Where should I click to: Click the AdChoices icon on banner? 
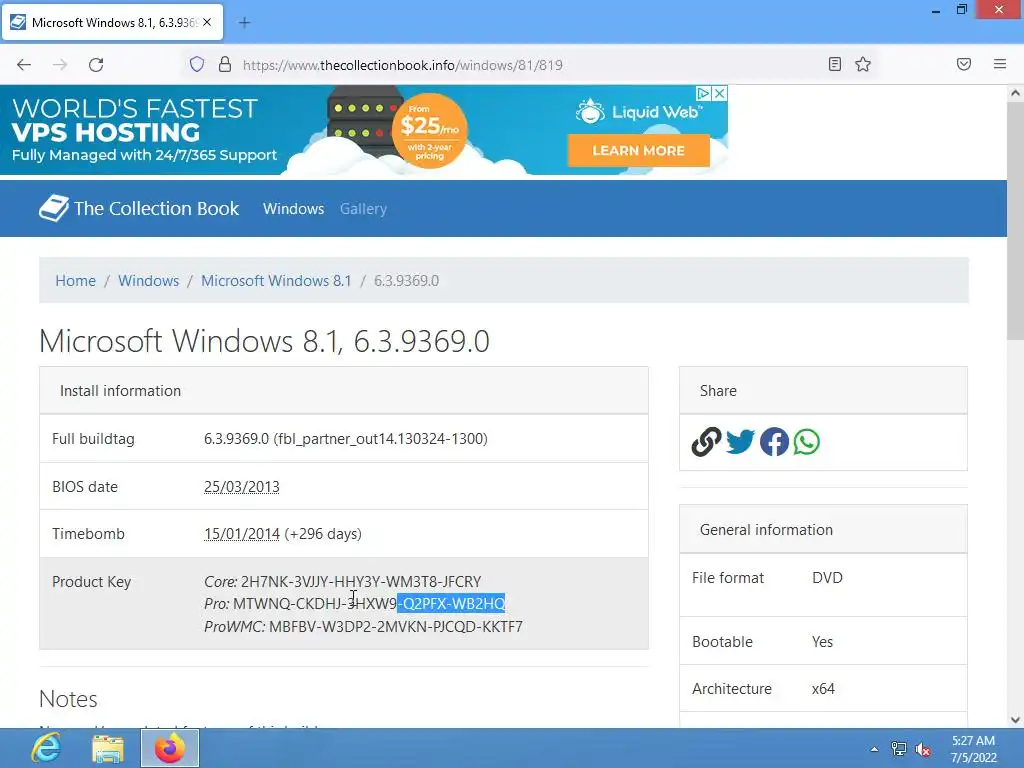click(703, 93)
